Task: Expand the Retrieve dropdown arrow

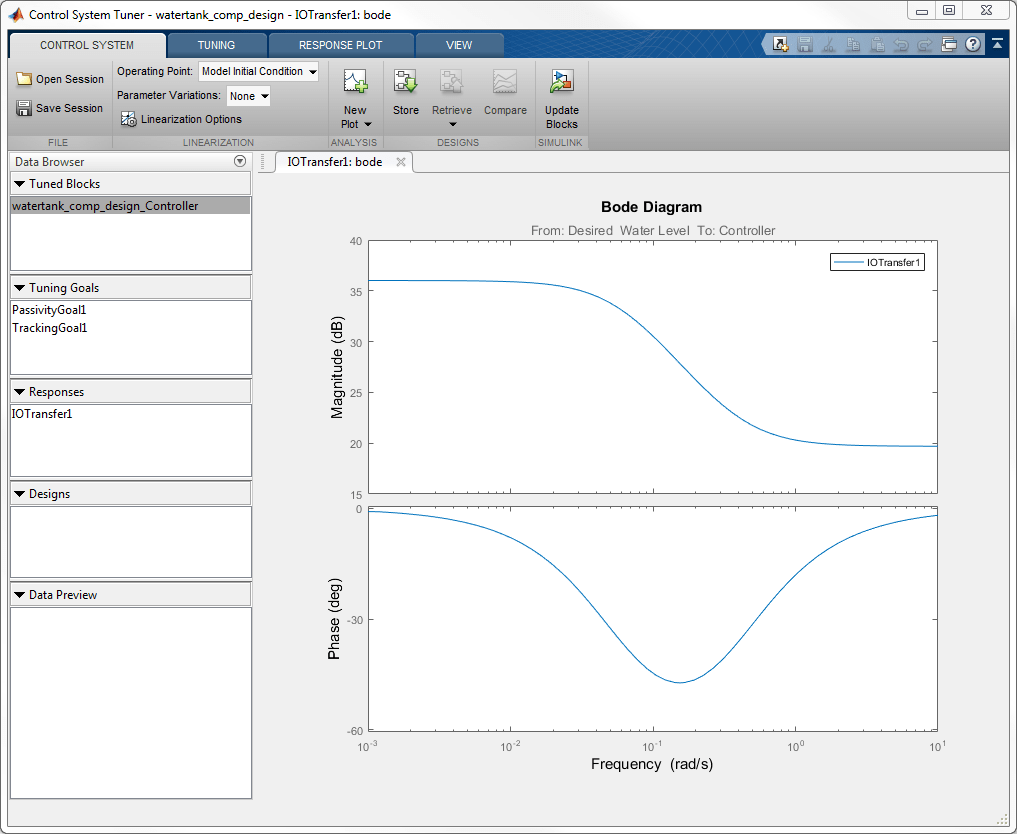Action: coord(453,125)
